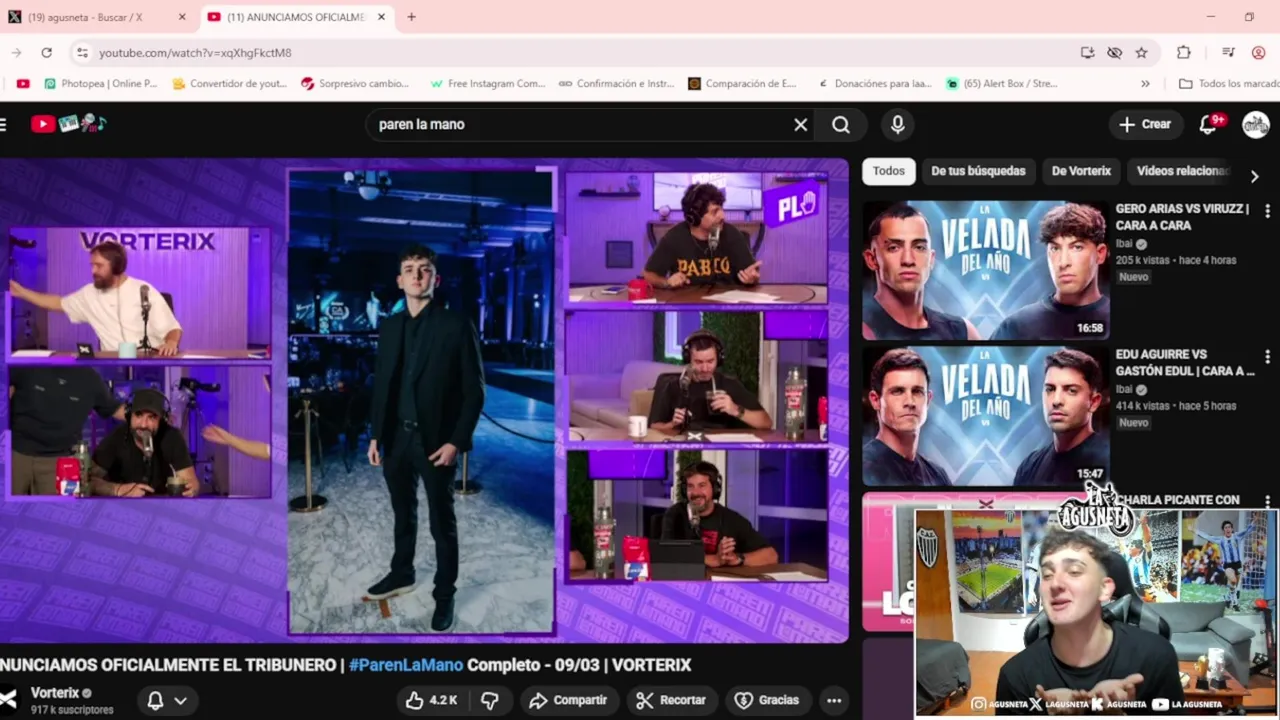
Task: Close the 'ANUNCIAMOS OFICIALME' YouTube tab
Action: tap(381, 17)
